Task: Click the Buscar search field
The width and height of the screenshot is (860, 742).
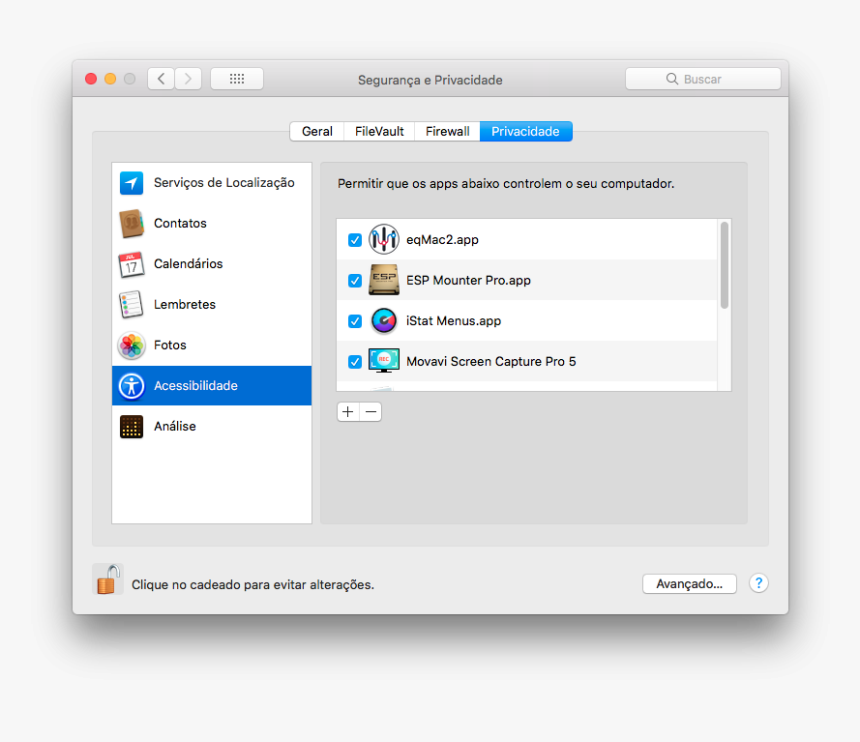Action: click(703, 79)
